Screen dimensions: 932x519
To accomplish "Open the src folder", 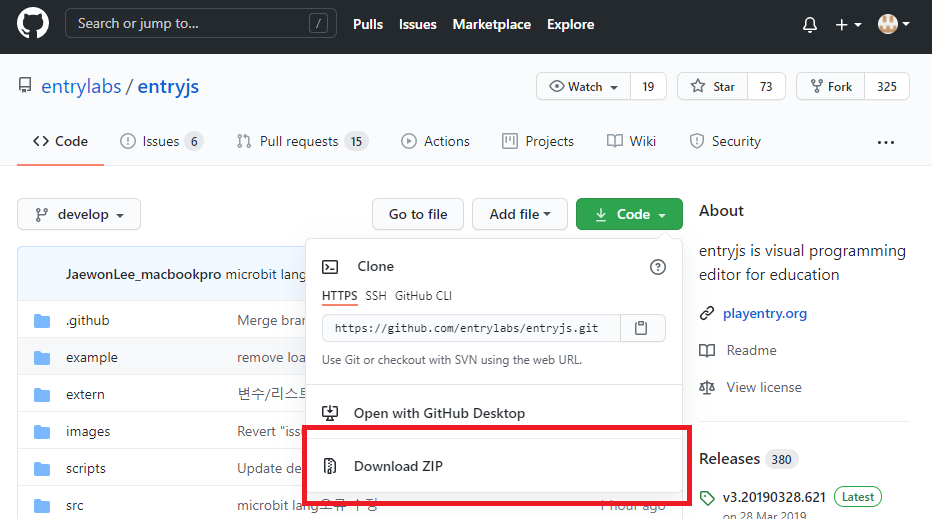I will pos(75,505).
